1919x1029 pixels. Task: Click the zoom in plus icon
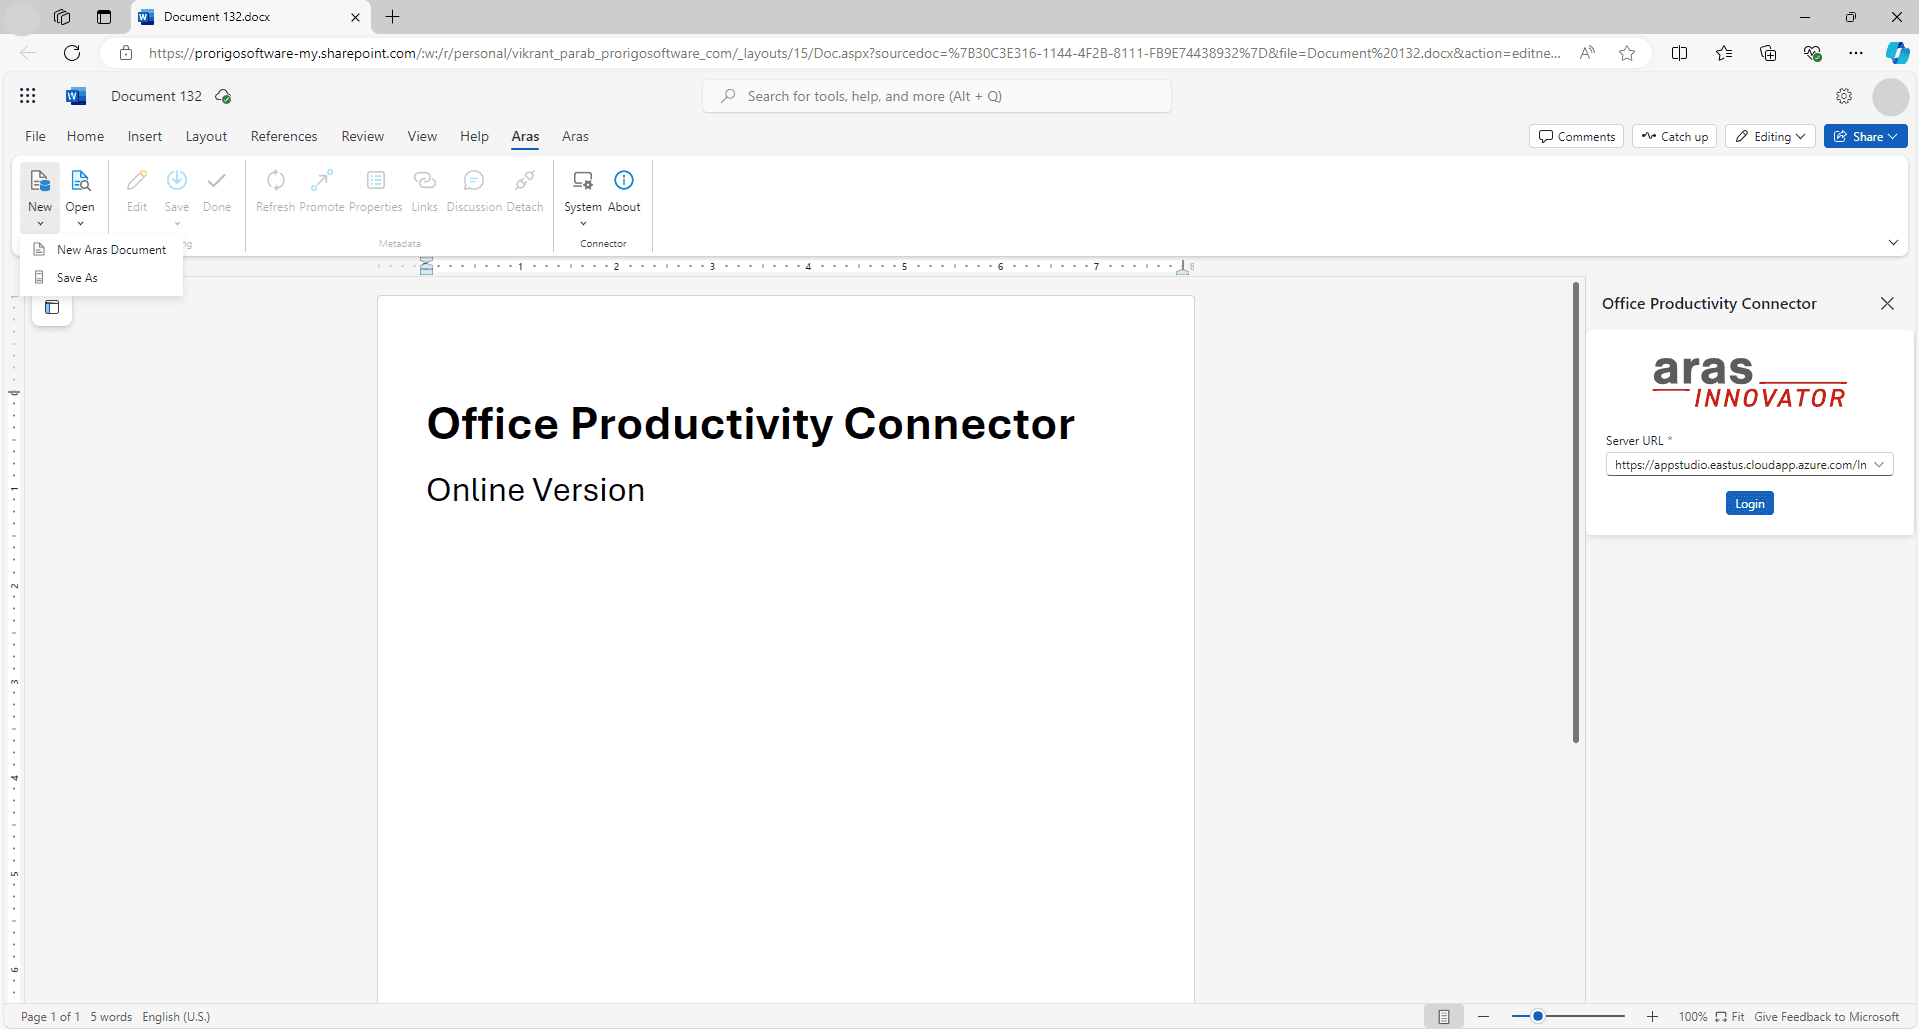point(1653,1016)
